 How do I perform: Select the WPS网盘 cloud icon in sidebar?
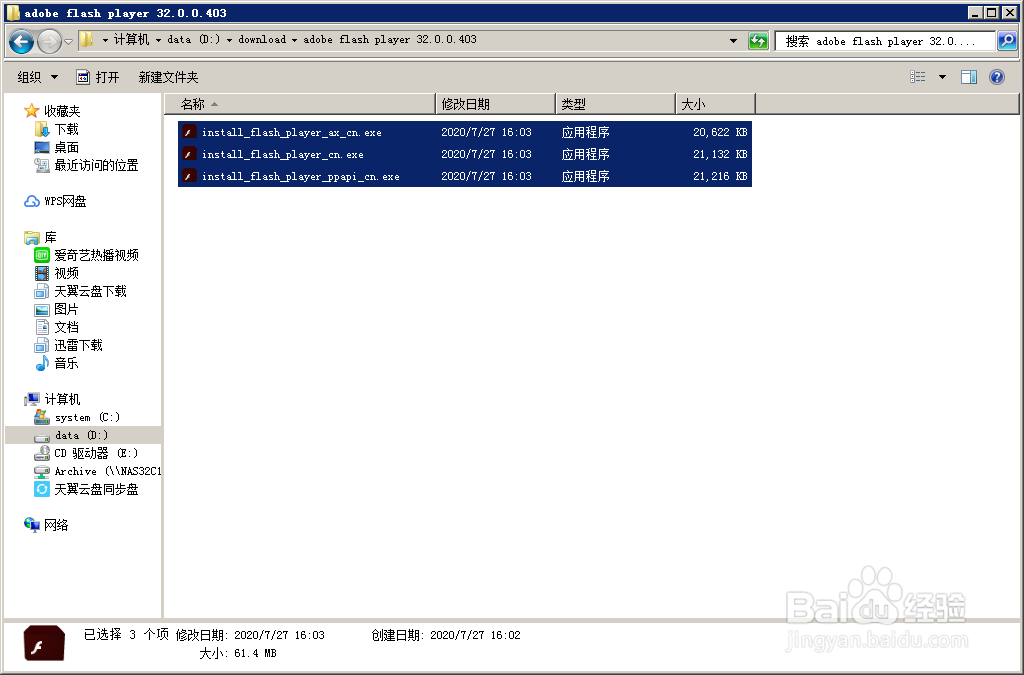(x=33, y=200)
